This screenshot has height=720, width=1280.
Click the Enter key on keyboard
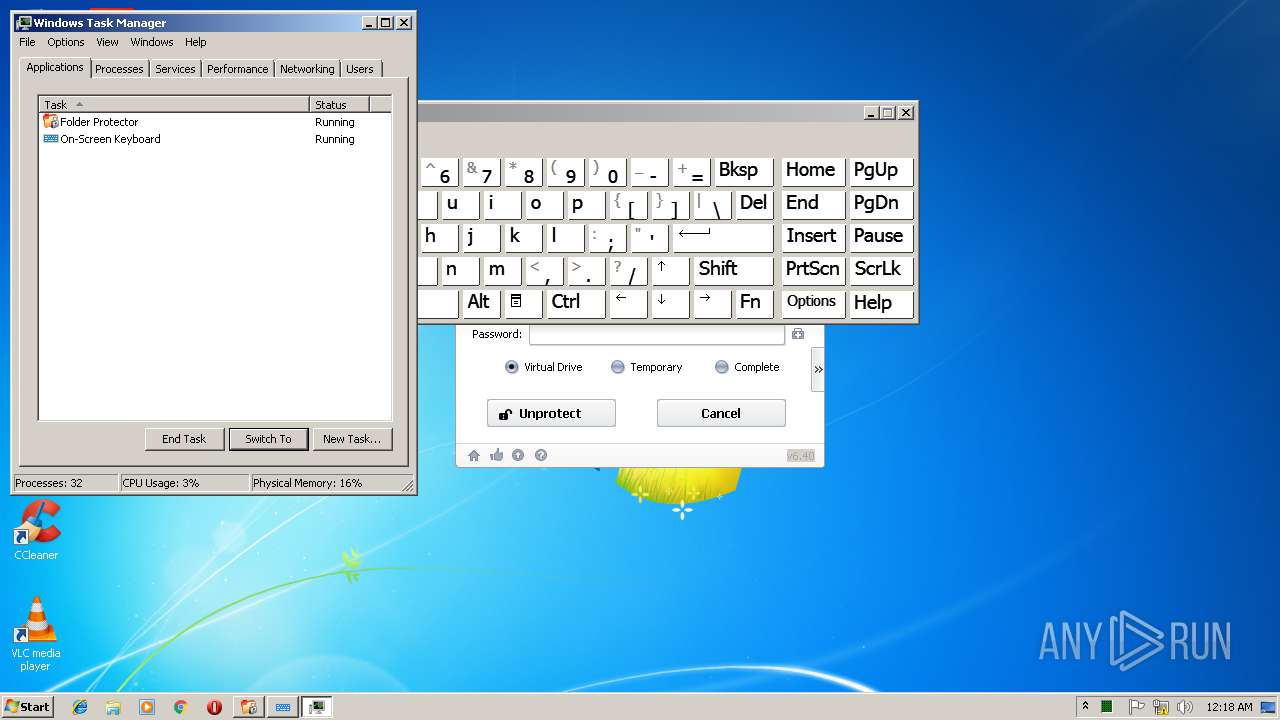[723, 237]
